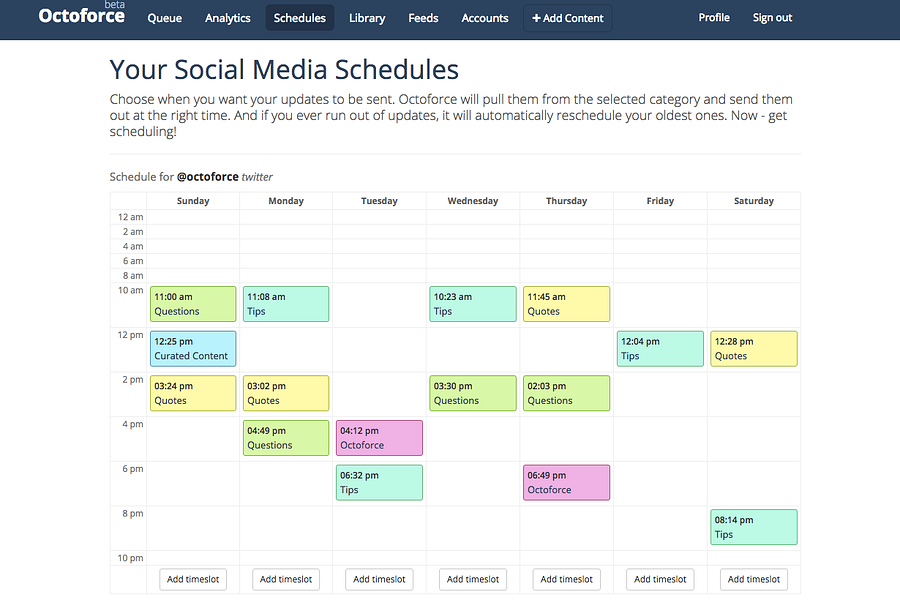Add timeslot for Saturday
The width and height of the screenshot is (900, 600).
754,579
